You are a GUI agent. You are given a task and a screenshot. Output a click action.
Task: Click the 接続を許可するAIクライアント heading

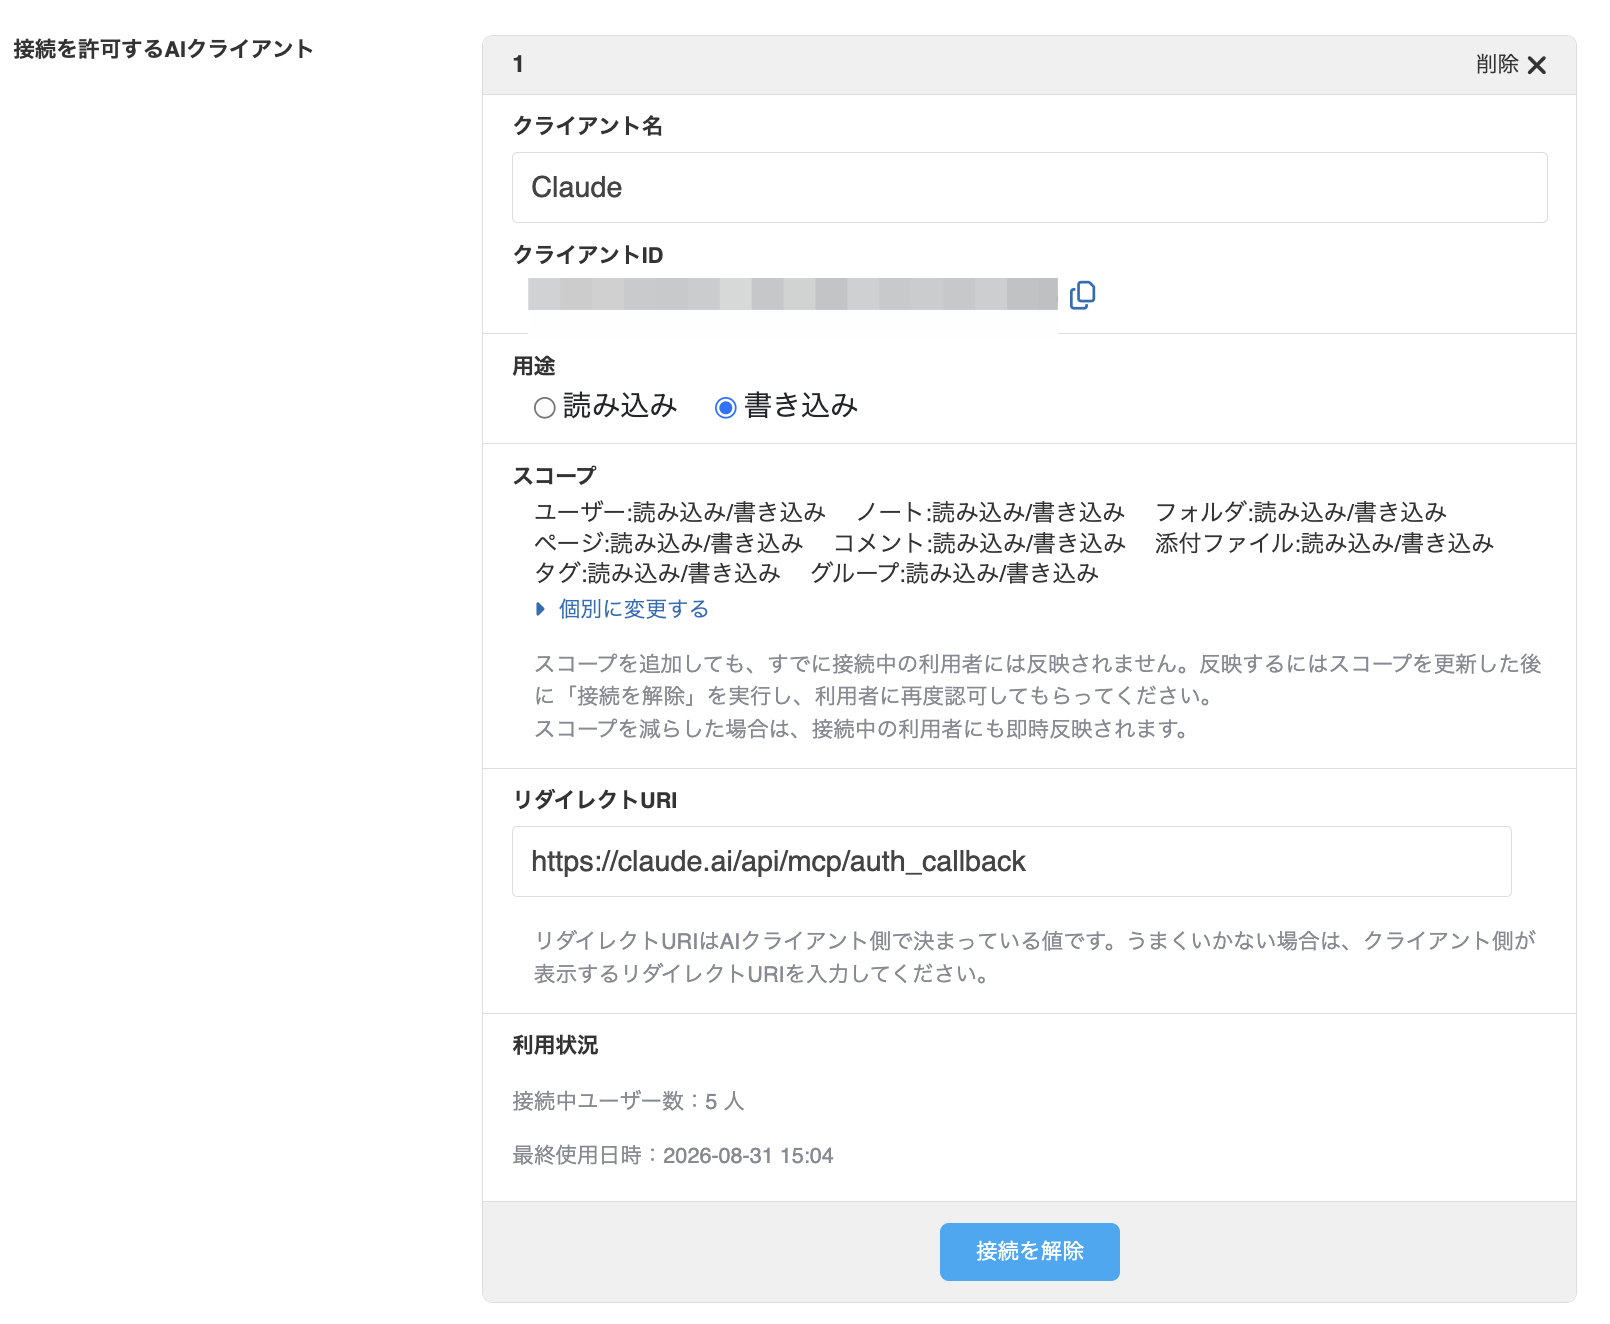click(163, 49)
